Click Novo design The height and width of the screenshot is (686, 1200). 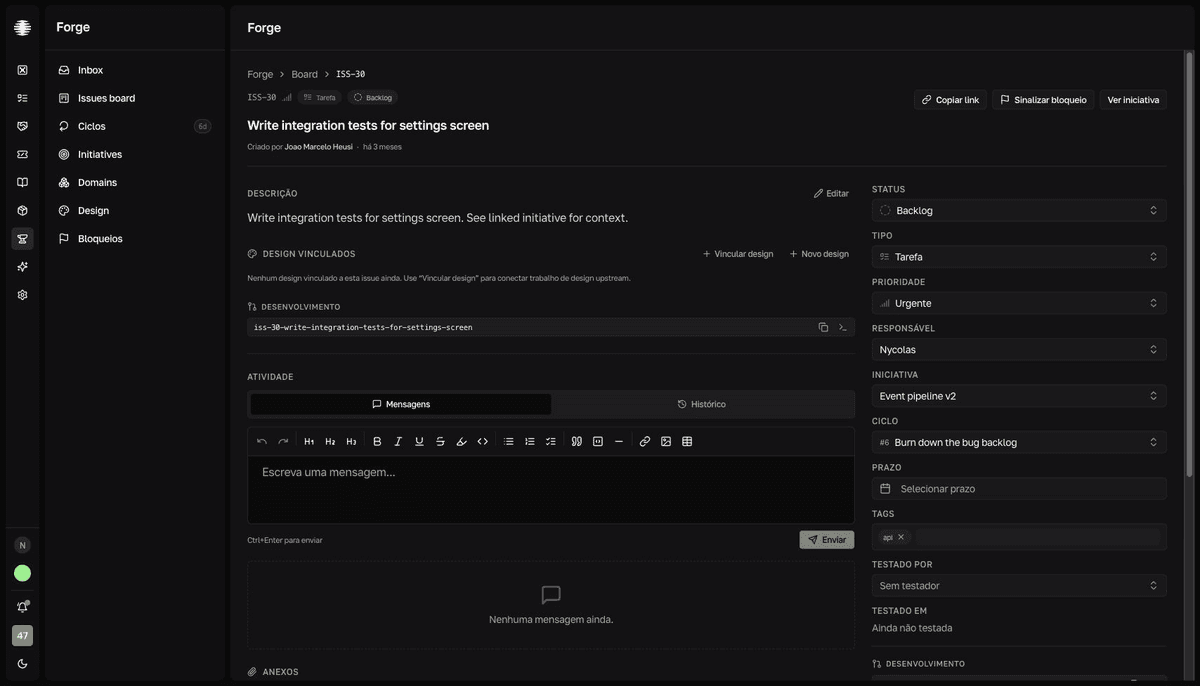(x=819, y=254)
